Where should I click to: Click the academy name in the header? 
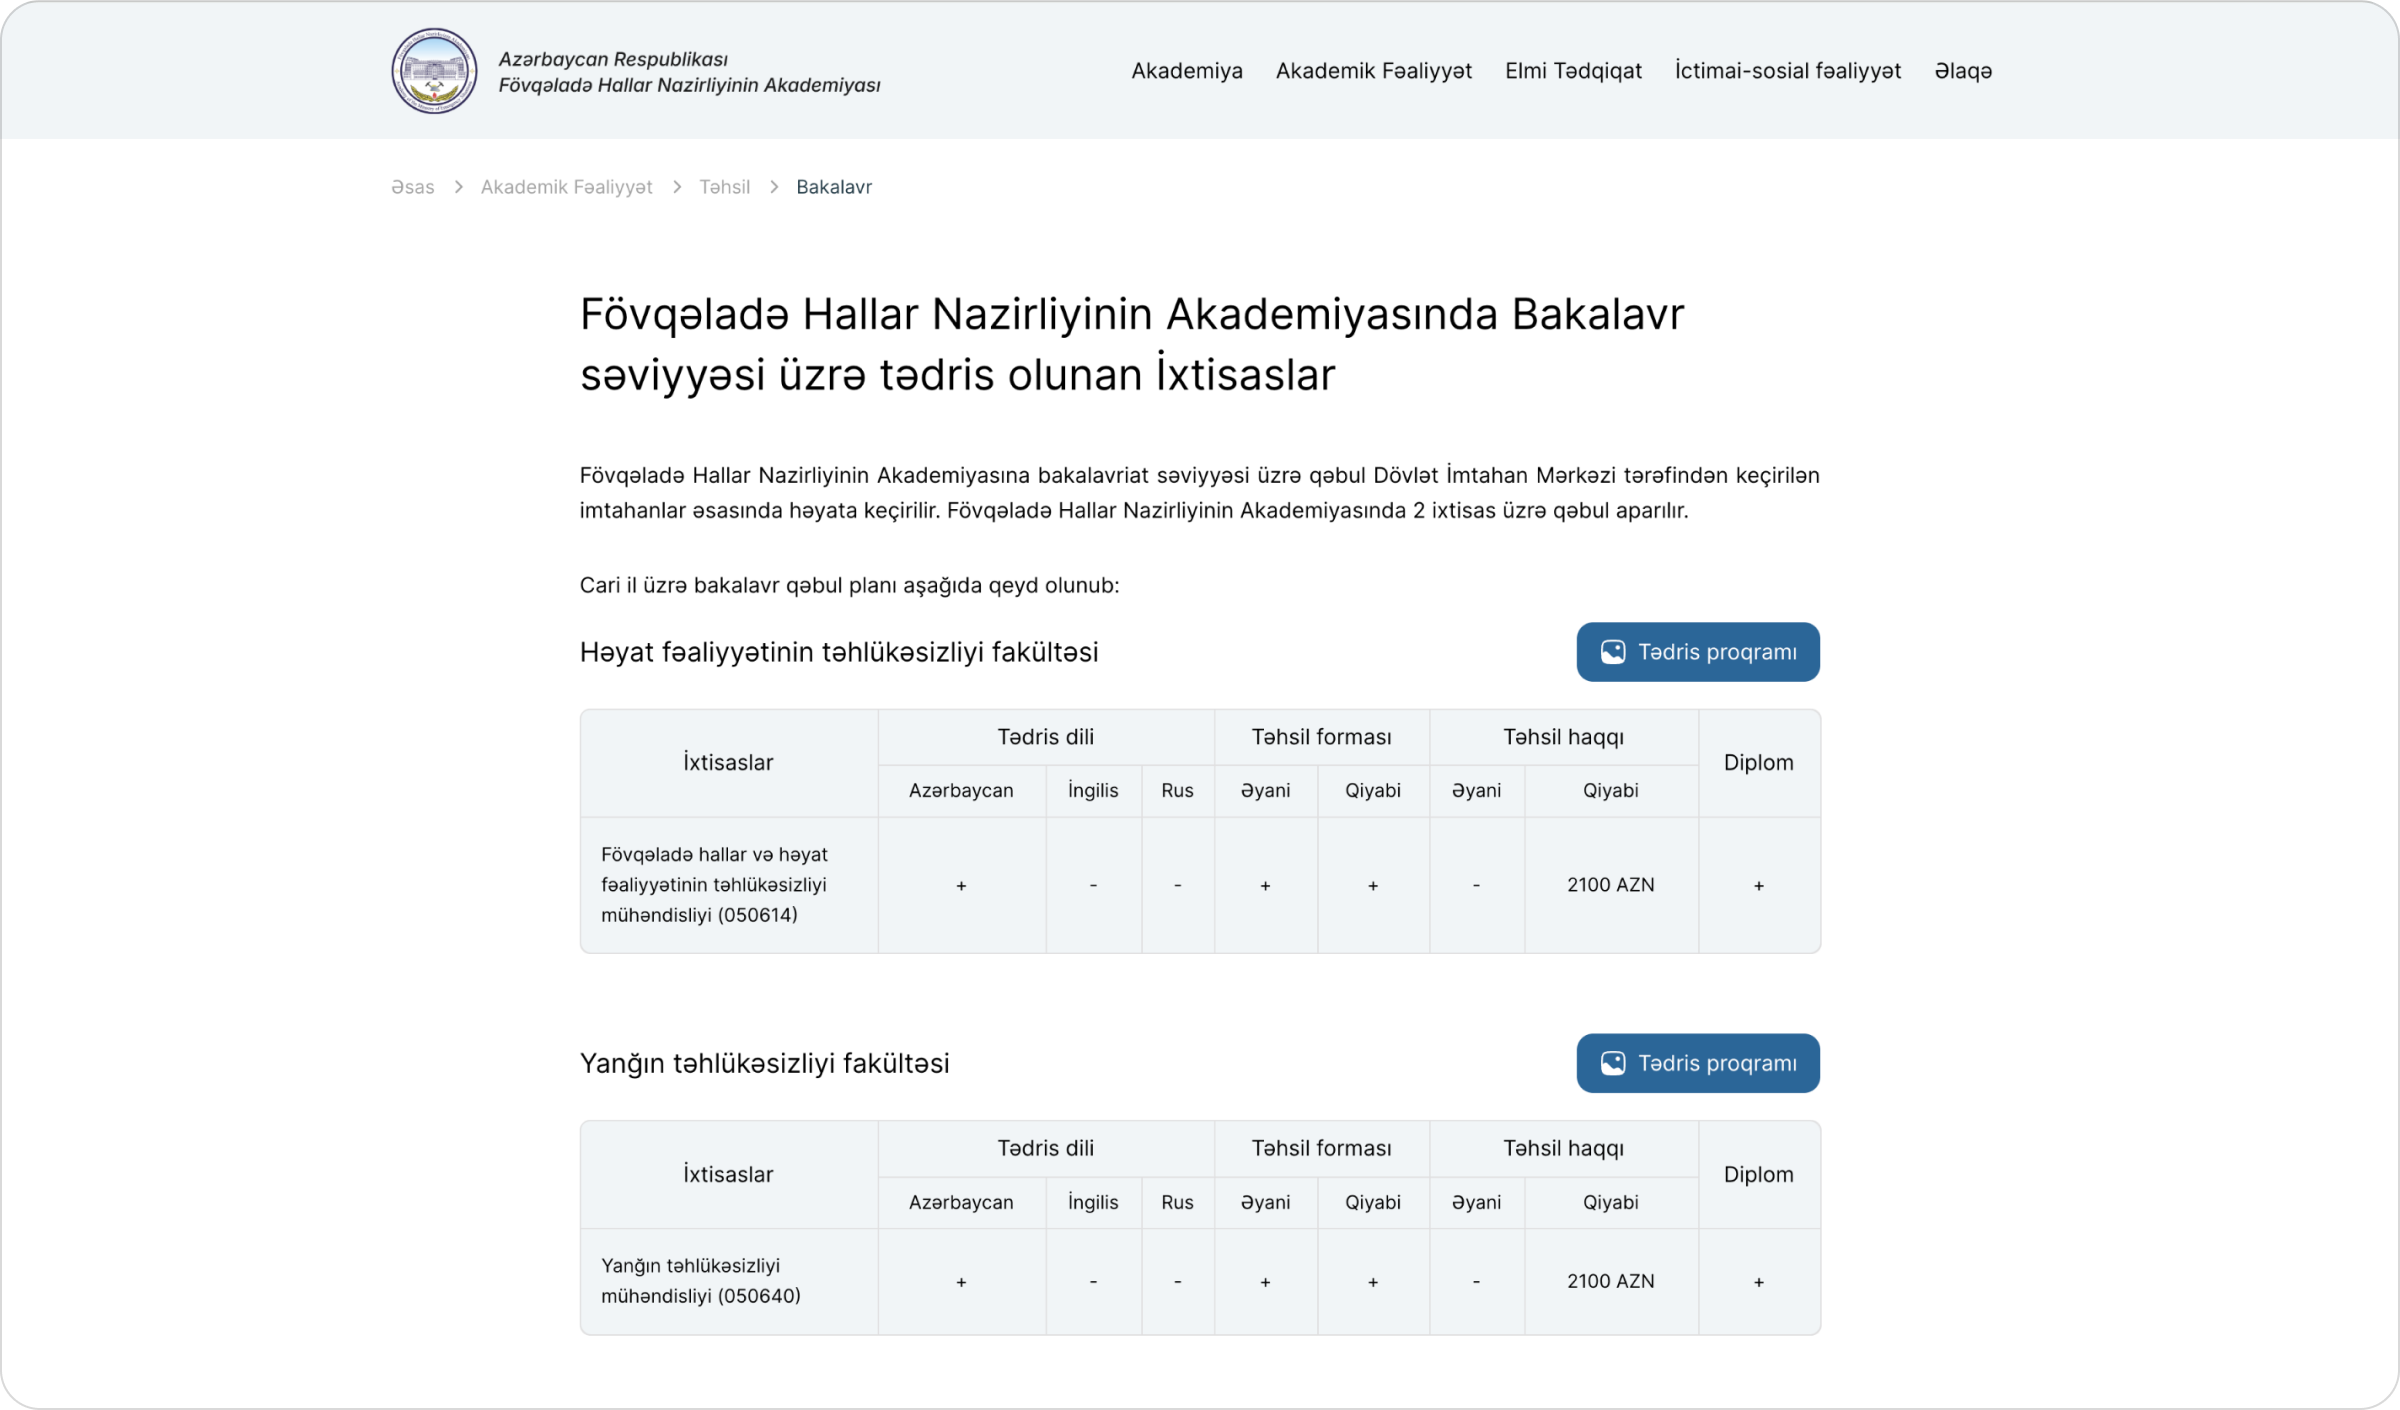689,72
